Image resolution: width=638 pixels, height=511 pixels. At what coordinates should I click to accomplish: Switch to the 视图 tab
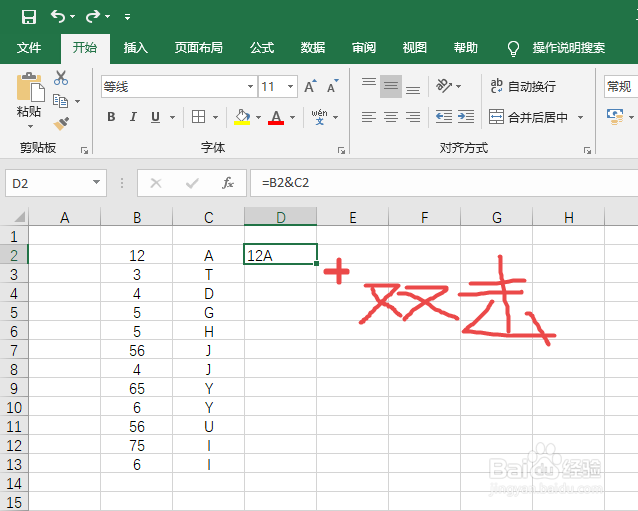415,48
